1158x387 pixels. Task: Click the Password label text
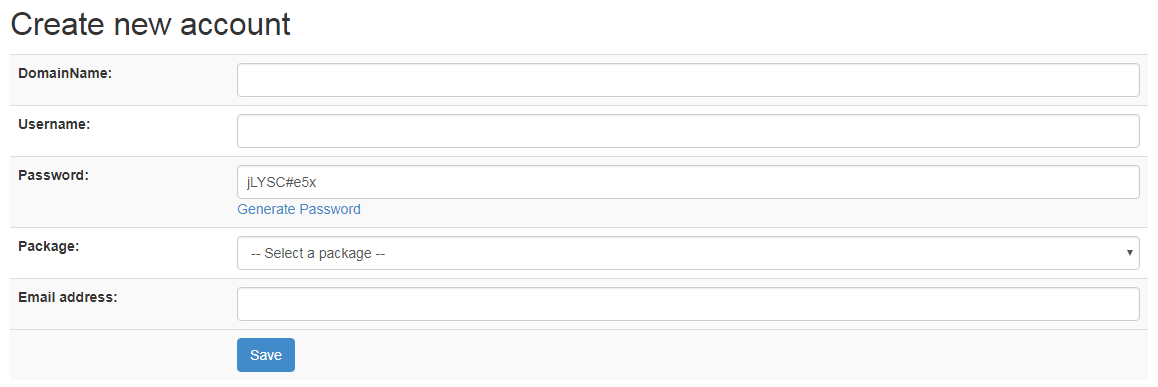pyautogui.click(x=53, y=175)
